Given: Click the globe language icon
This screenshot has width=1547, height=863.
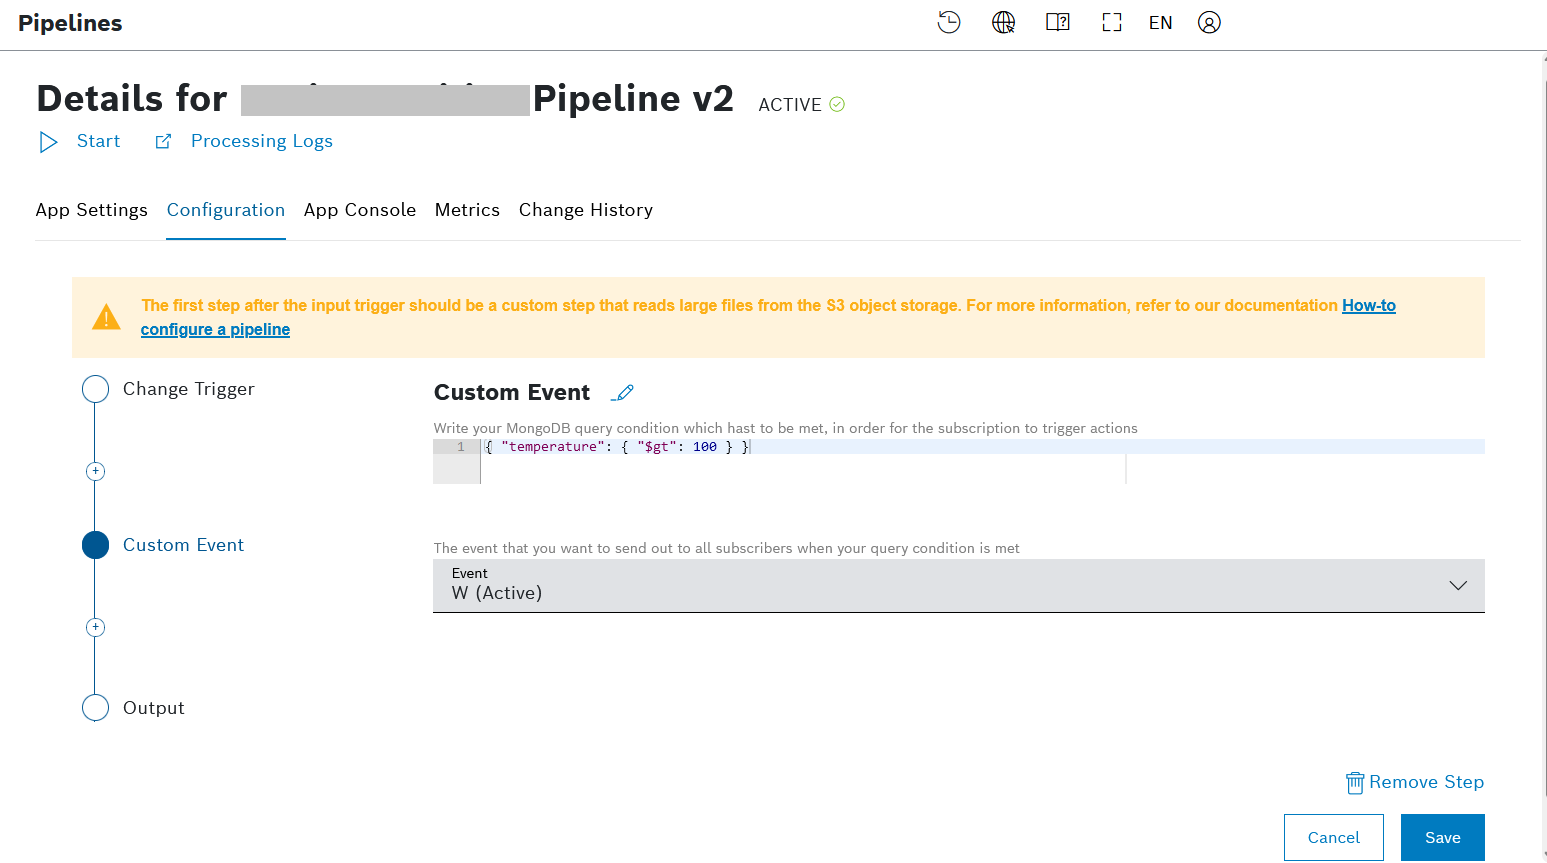Looking at the screenshot, I should (1003, 22).
